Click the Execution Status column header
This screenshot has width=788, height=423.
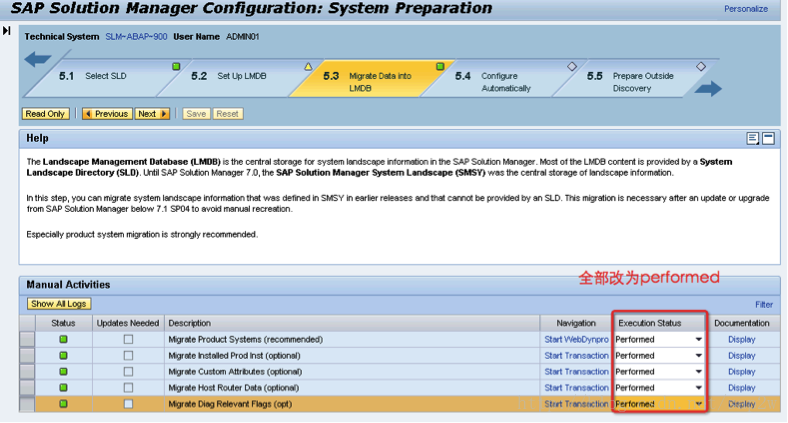point(659,323)
